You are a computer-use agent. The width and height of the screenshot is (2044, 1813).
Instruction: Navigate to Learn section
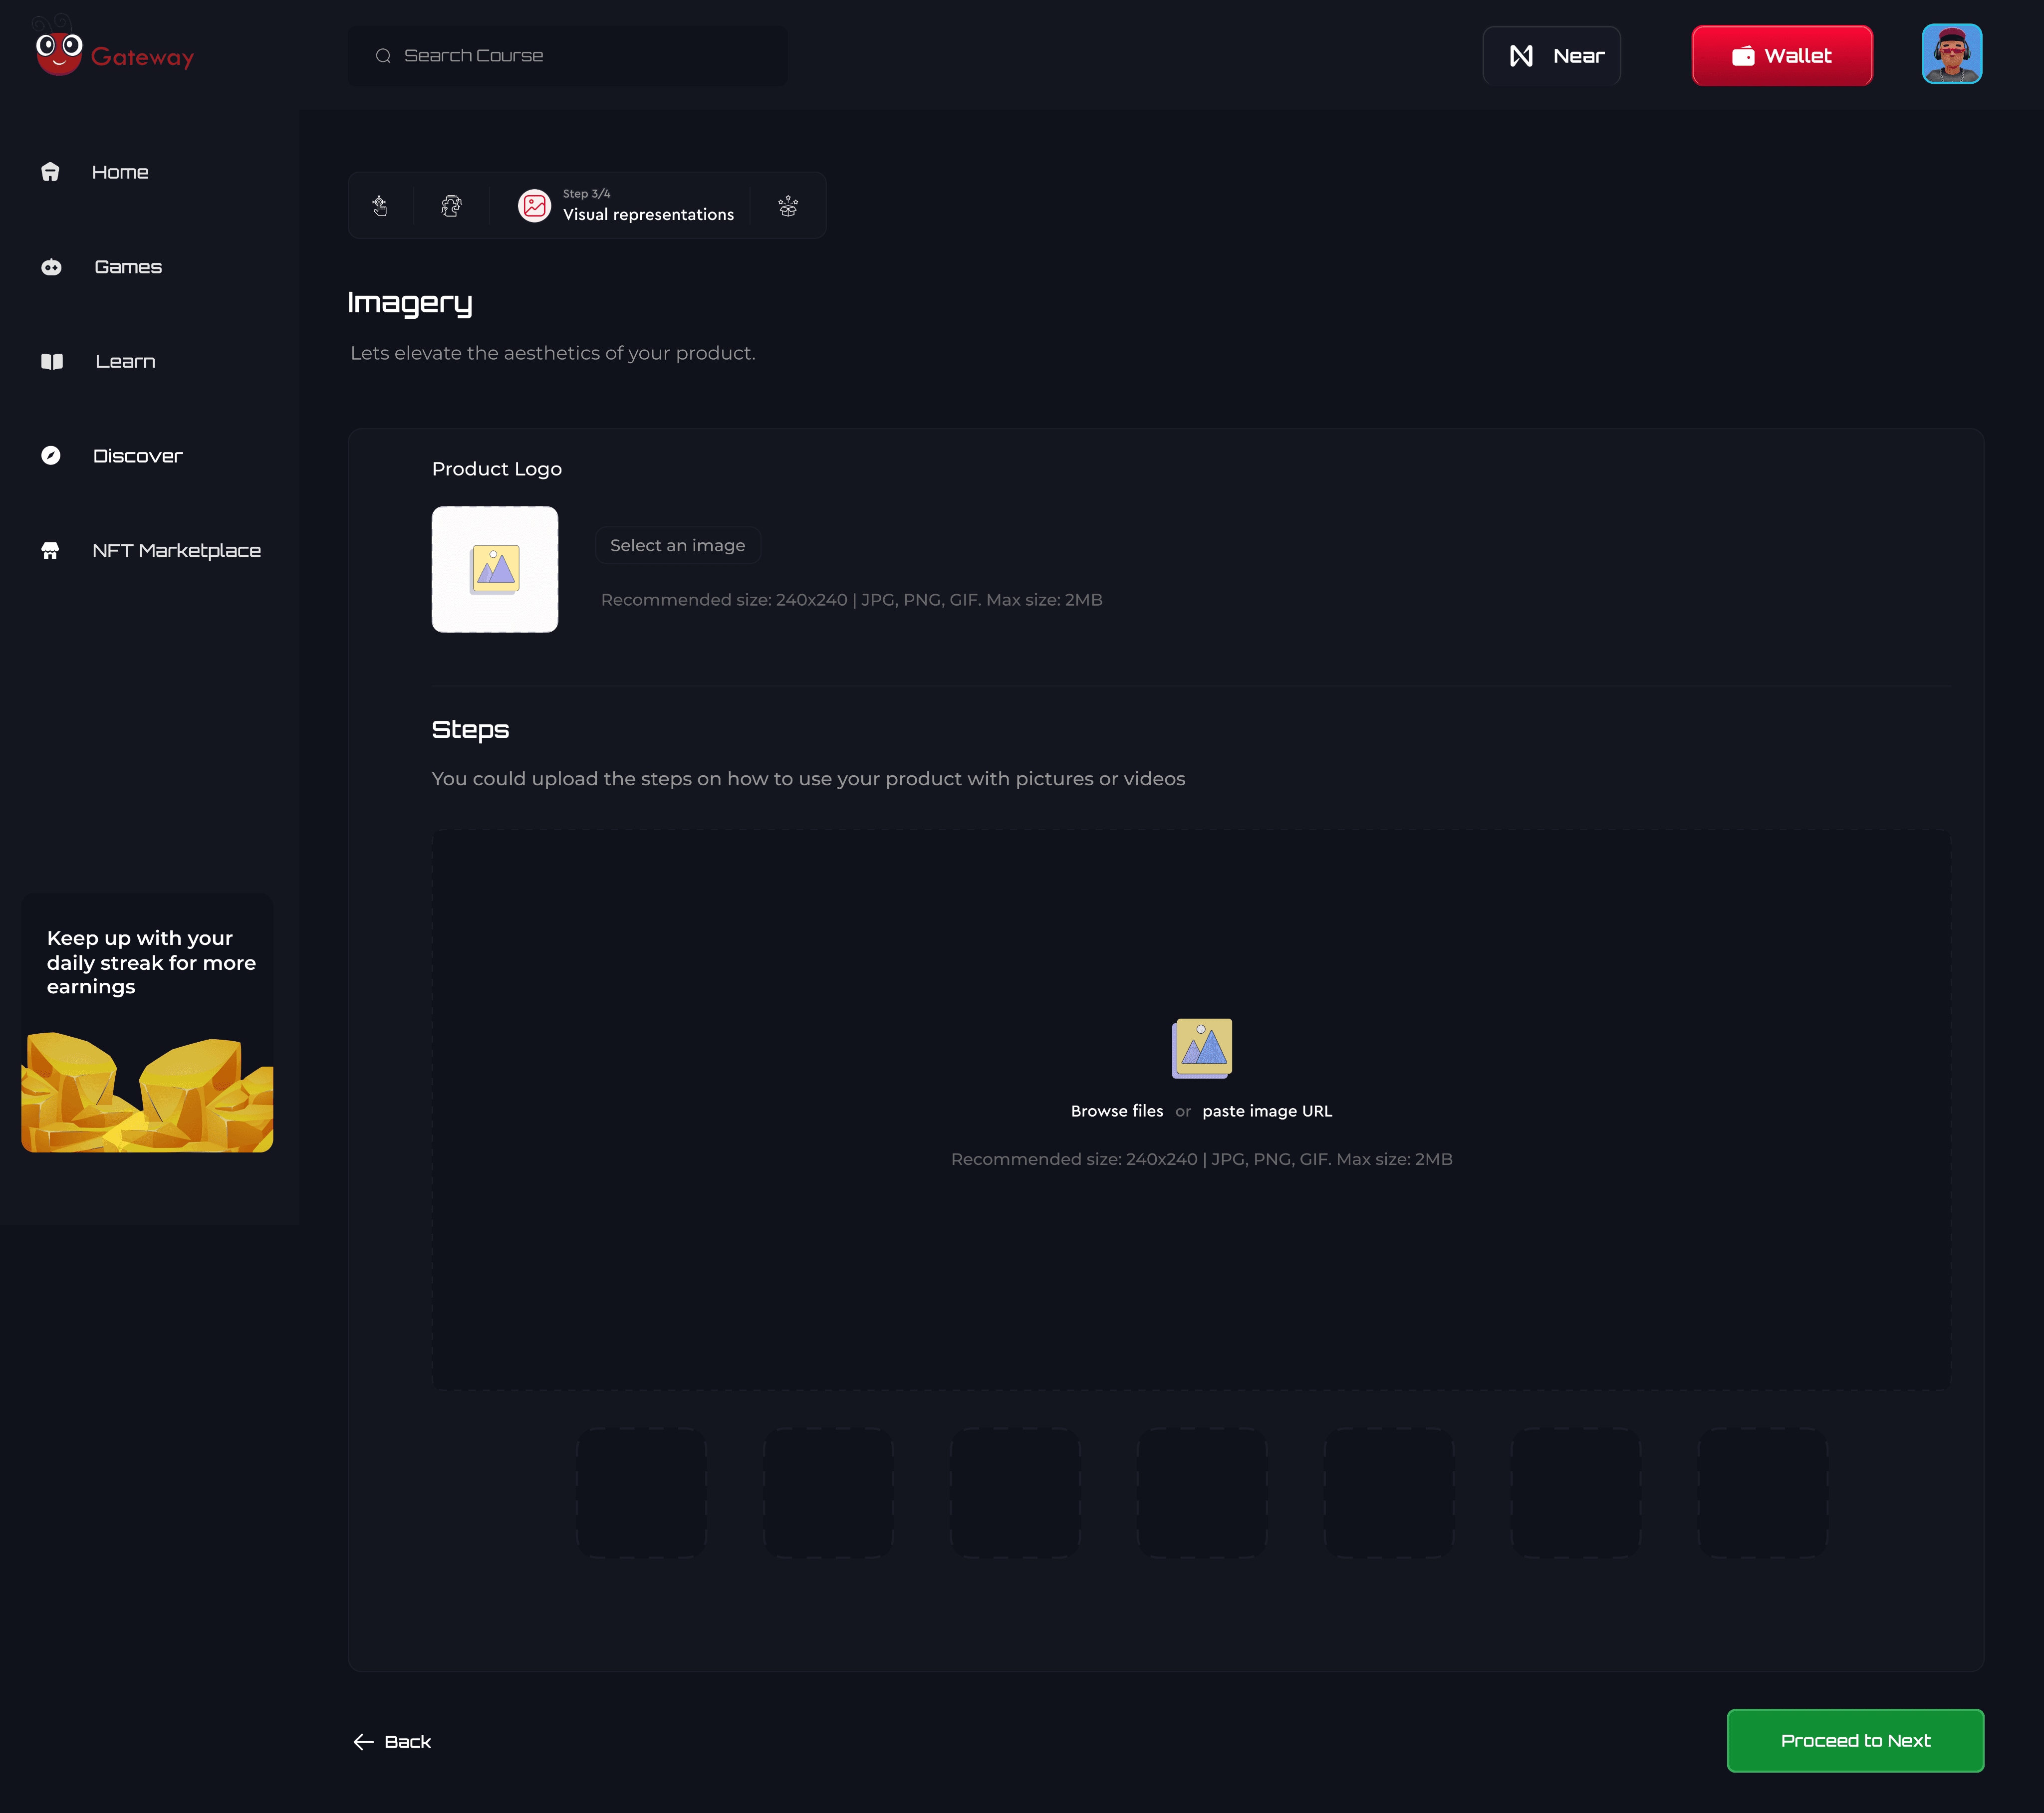(124, 361)
